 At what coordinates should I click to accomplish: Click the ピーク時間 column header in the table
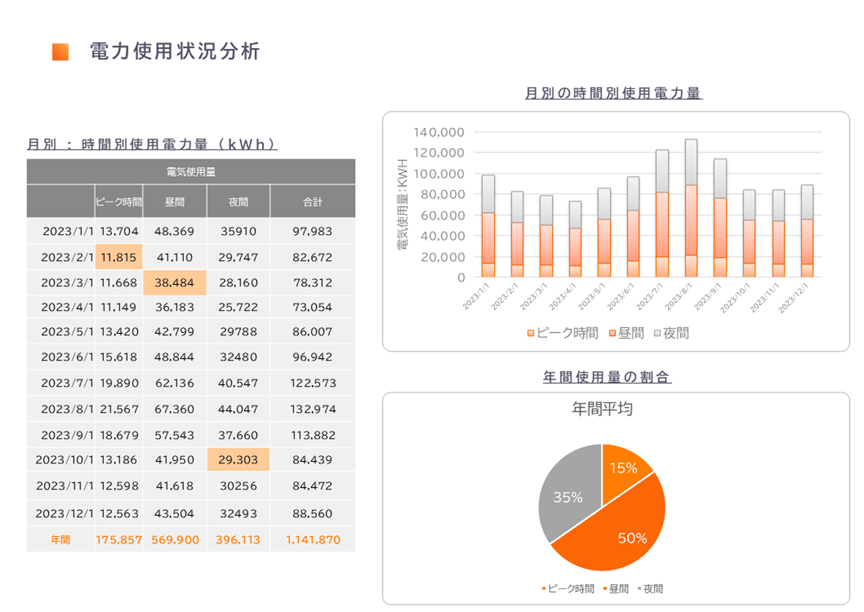pos(119,202)
